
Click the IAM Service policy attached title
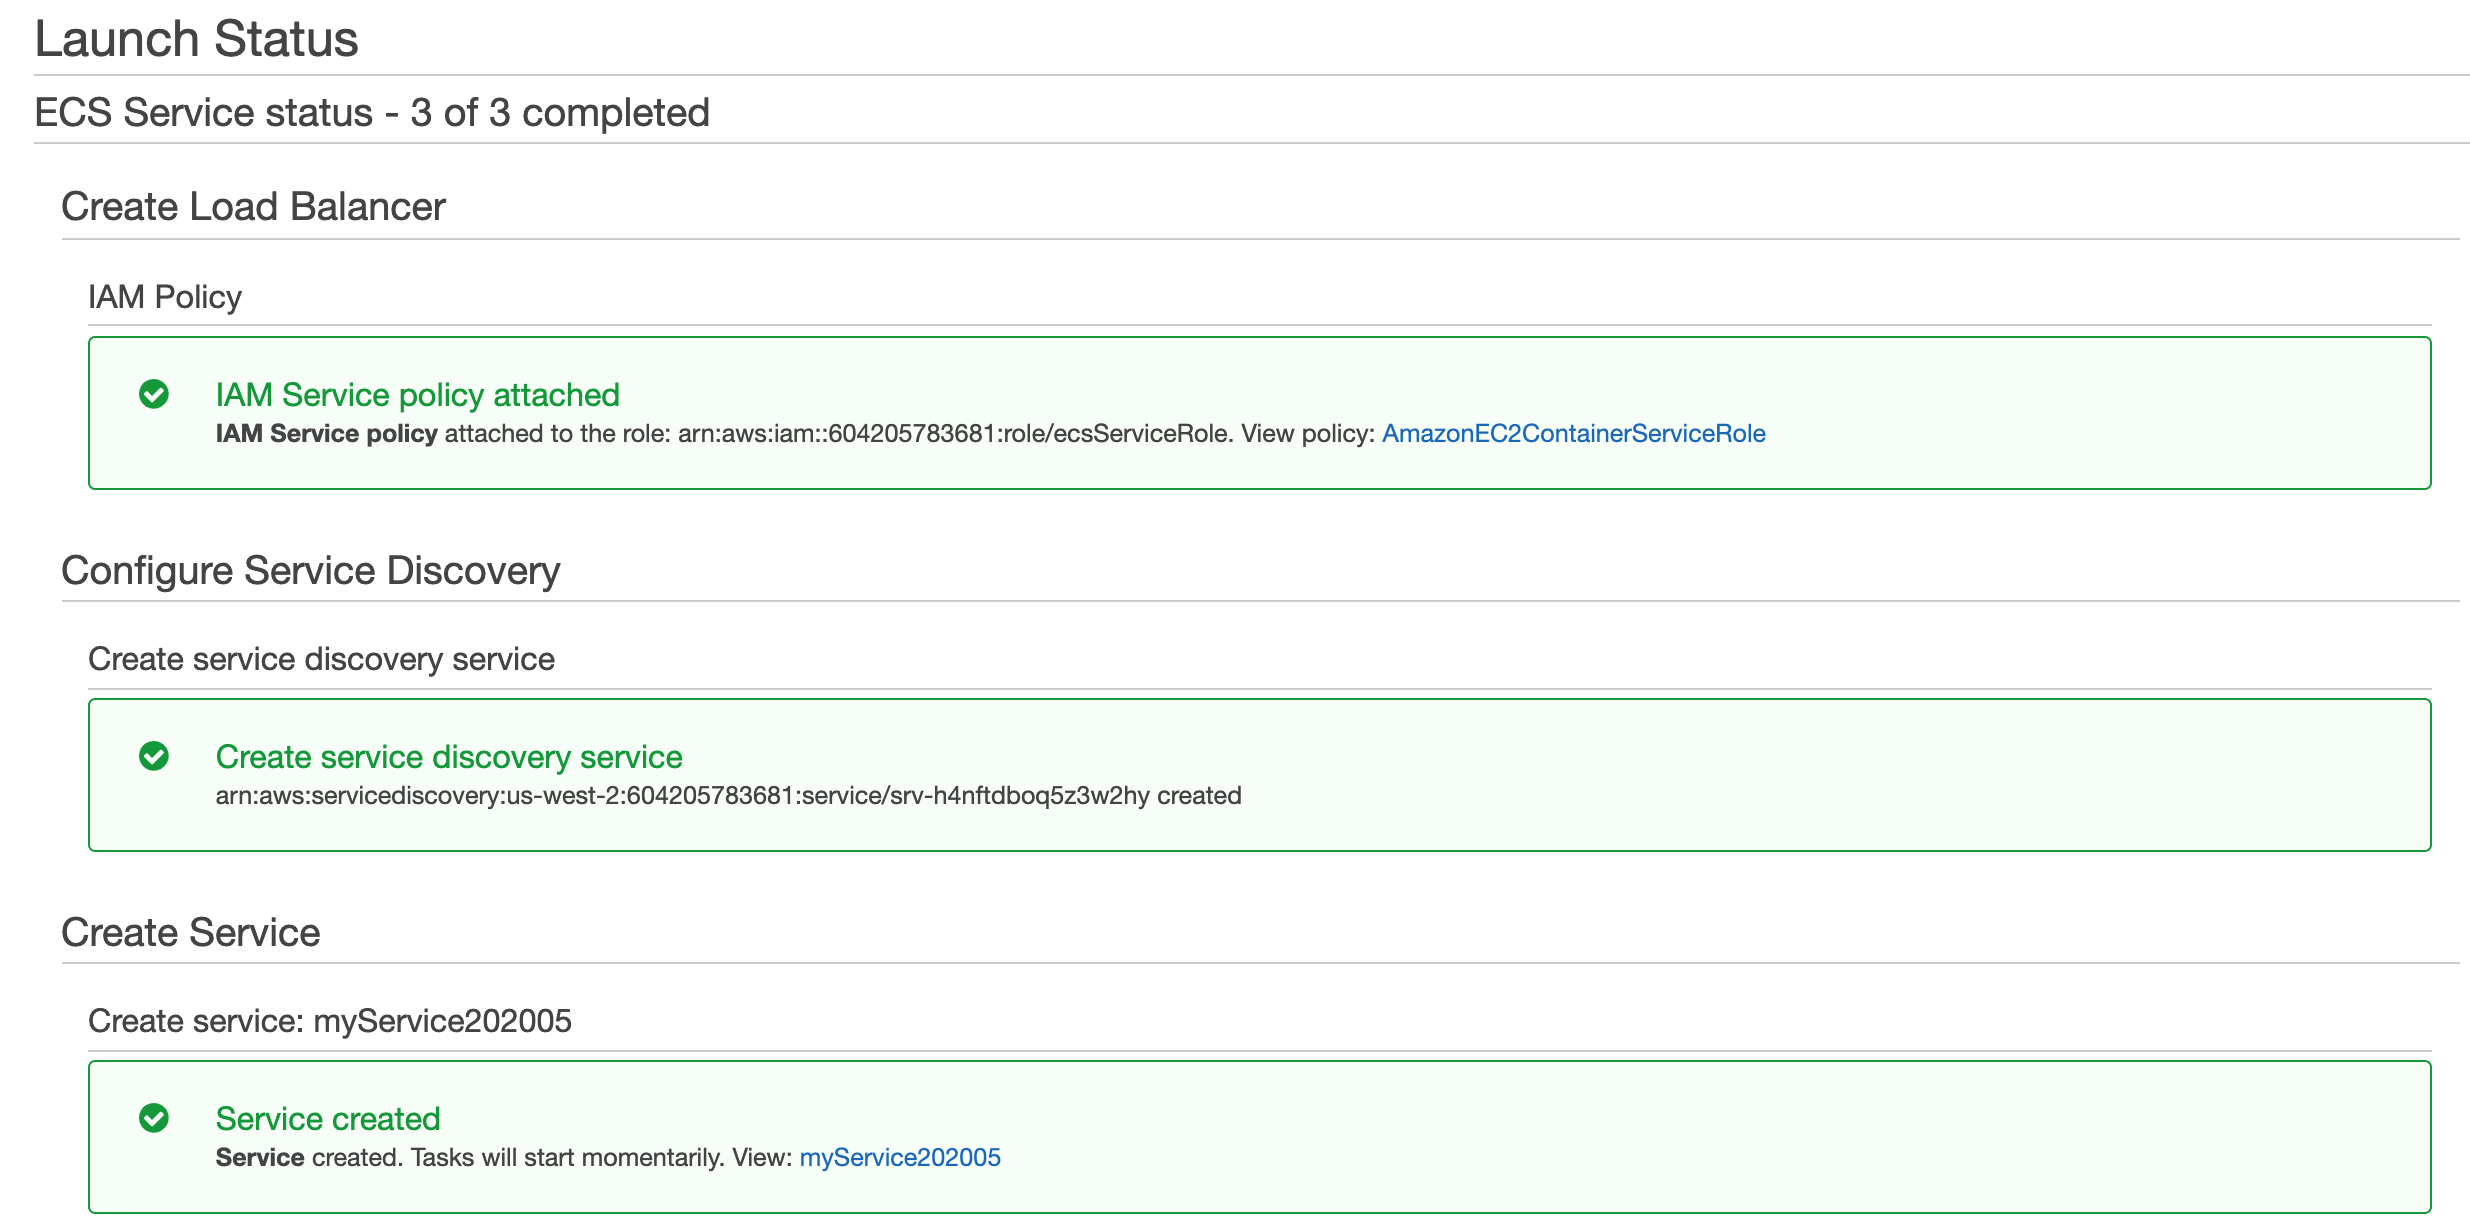tap(417, 395)
